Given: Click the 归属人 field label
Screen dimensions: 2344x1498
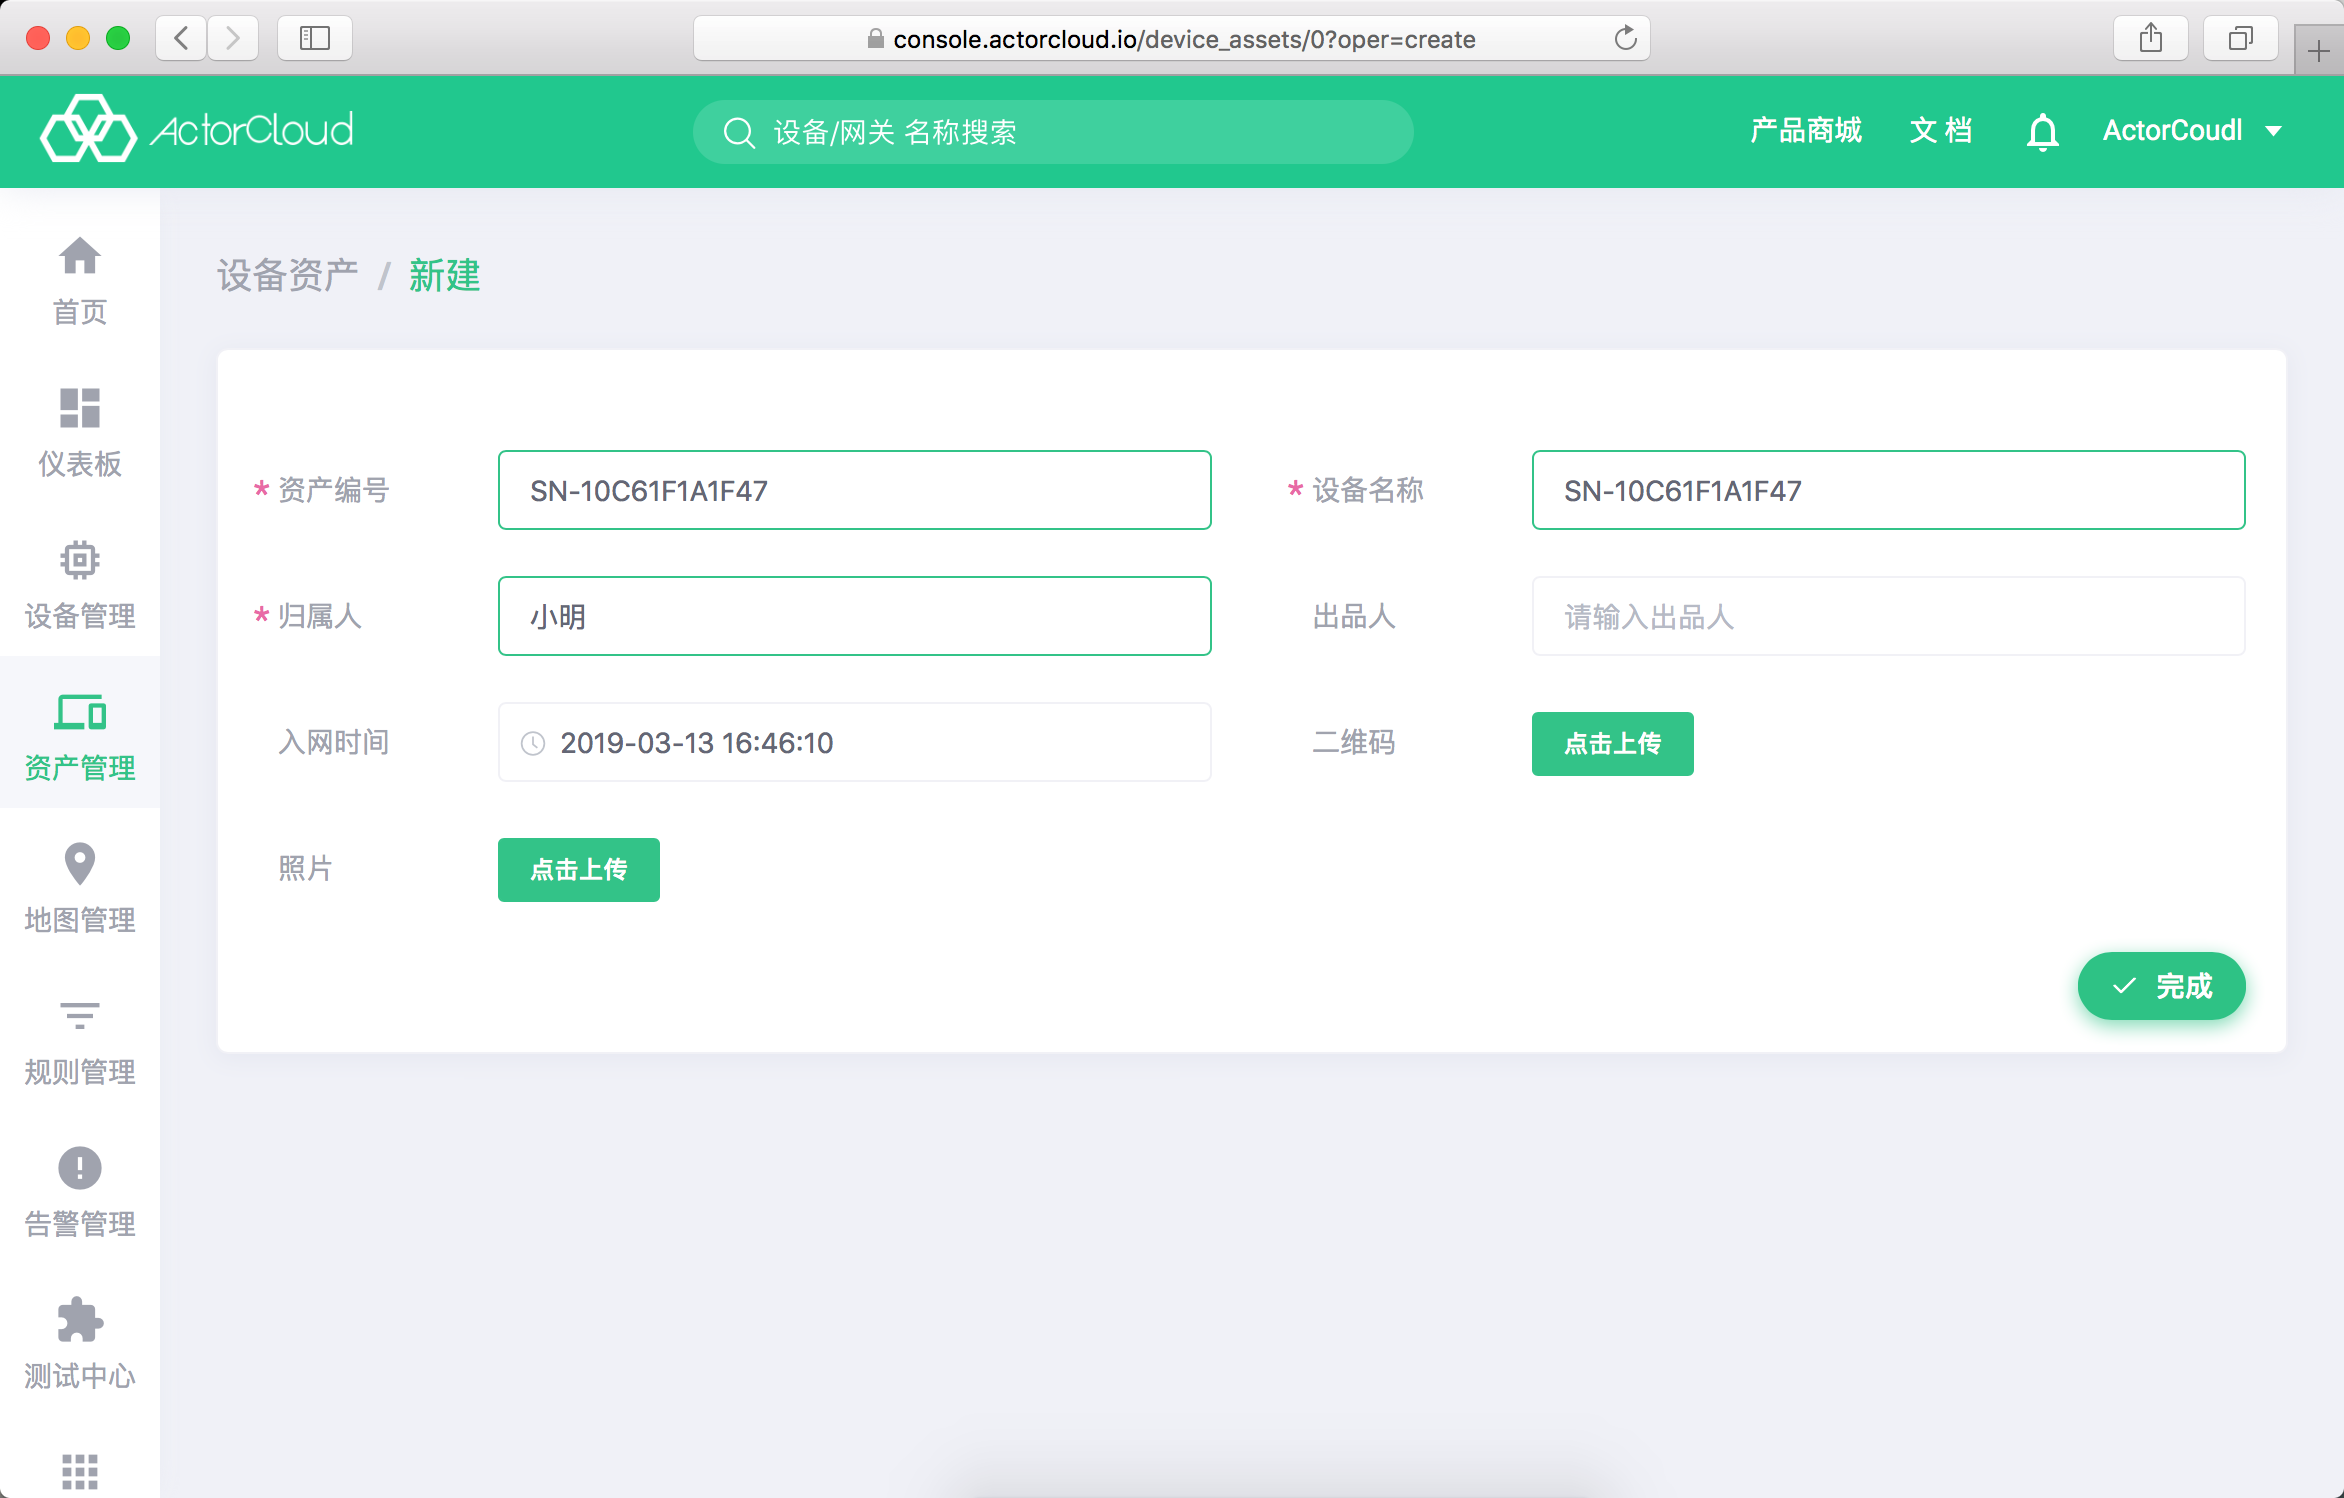Looking at the screenshot, I should pyautogui.click(x=320, y=616).
